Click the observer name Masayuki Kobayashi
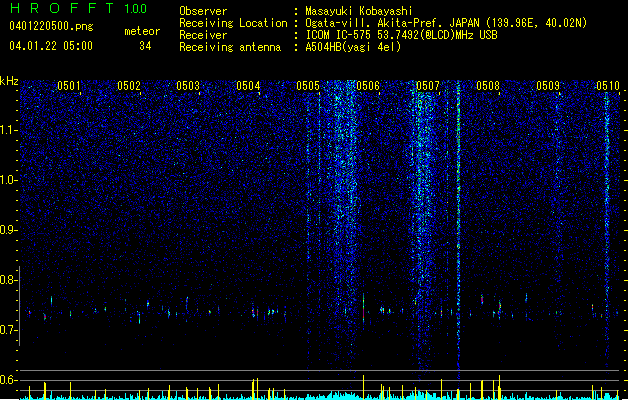 click(359, 11)
